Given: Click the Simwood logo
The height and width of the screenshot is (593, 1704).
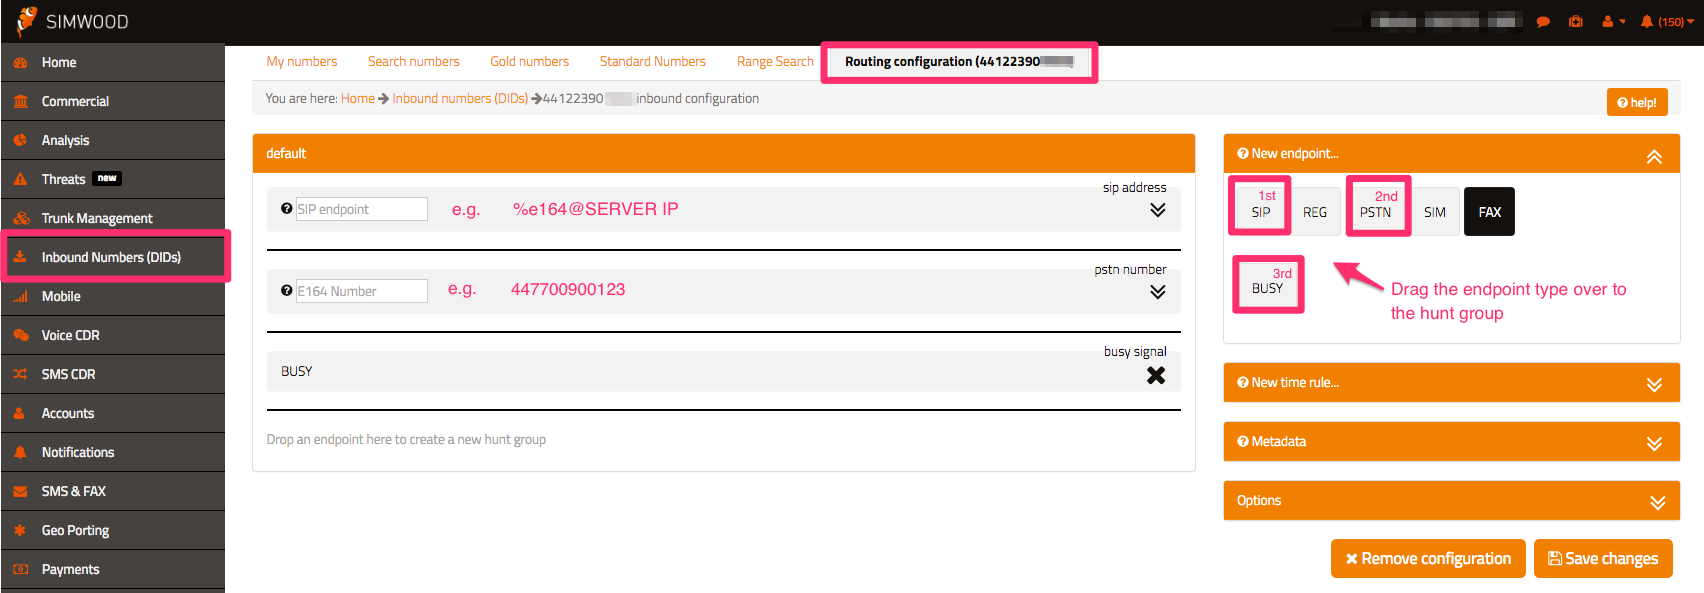Looking at the screenshot, I should pyautogui.click(x=72, y=21).
